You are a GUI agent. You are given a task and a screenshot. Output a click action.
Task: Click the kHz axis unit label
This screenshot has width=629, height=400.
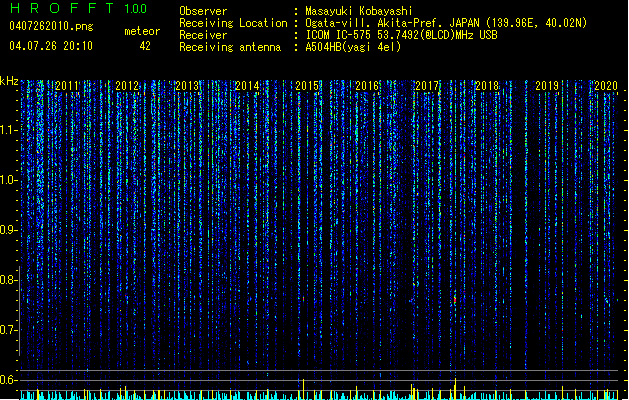pyautogui.click(x=9, y=81)
